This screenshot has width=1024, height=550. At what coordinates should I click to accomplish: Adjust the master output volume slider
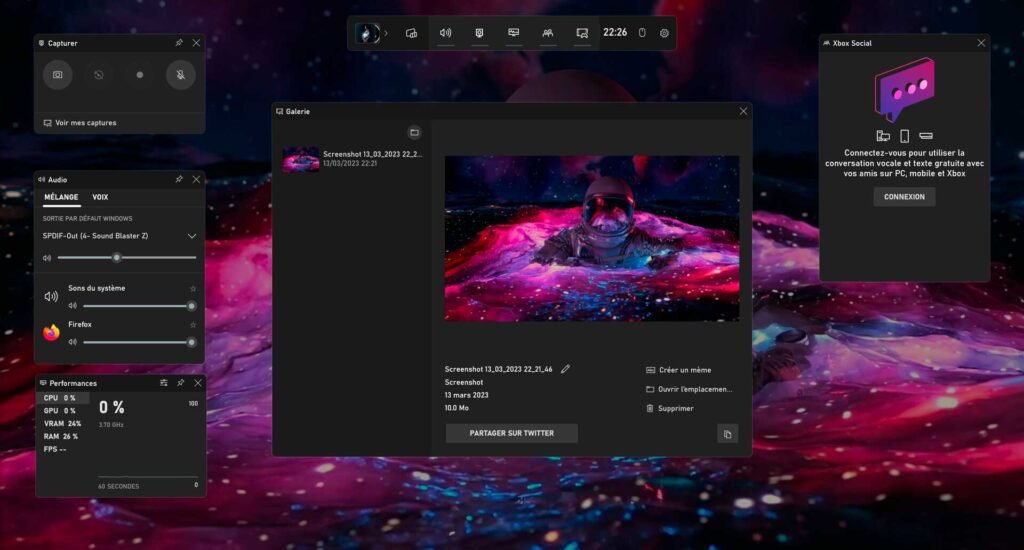[127, 258]
